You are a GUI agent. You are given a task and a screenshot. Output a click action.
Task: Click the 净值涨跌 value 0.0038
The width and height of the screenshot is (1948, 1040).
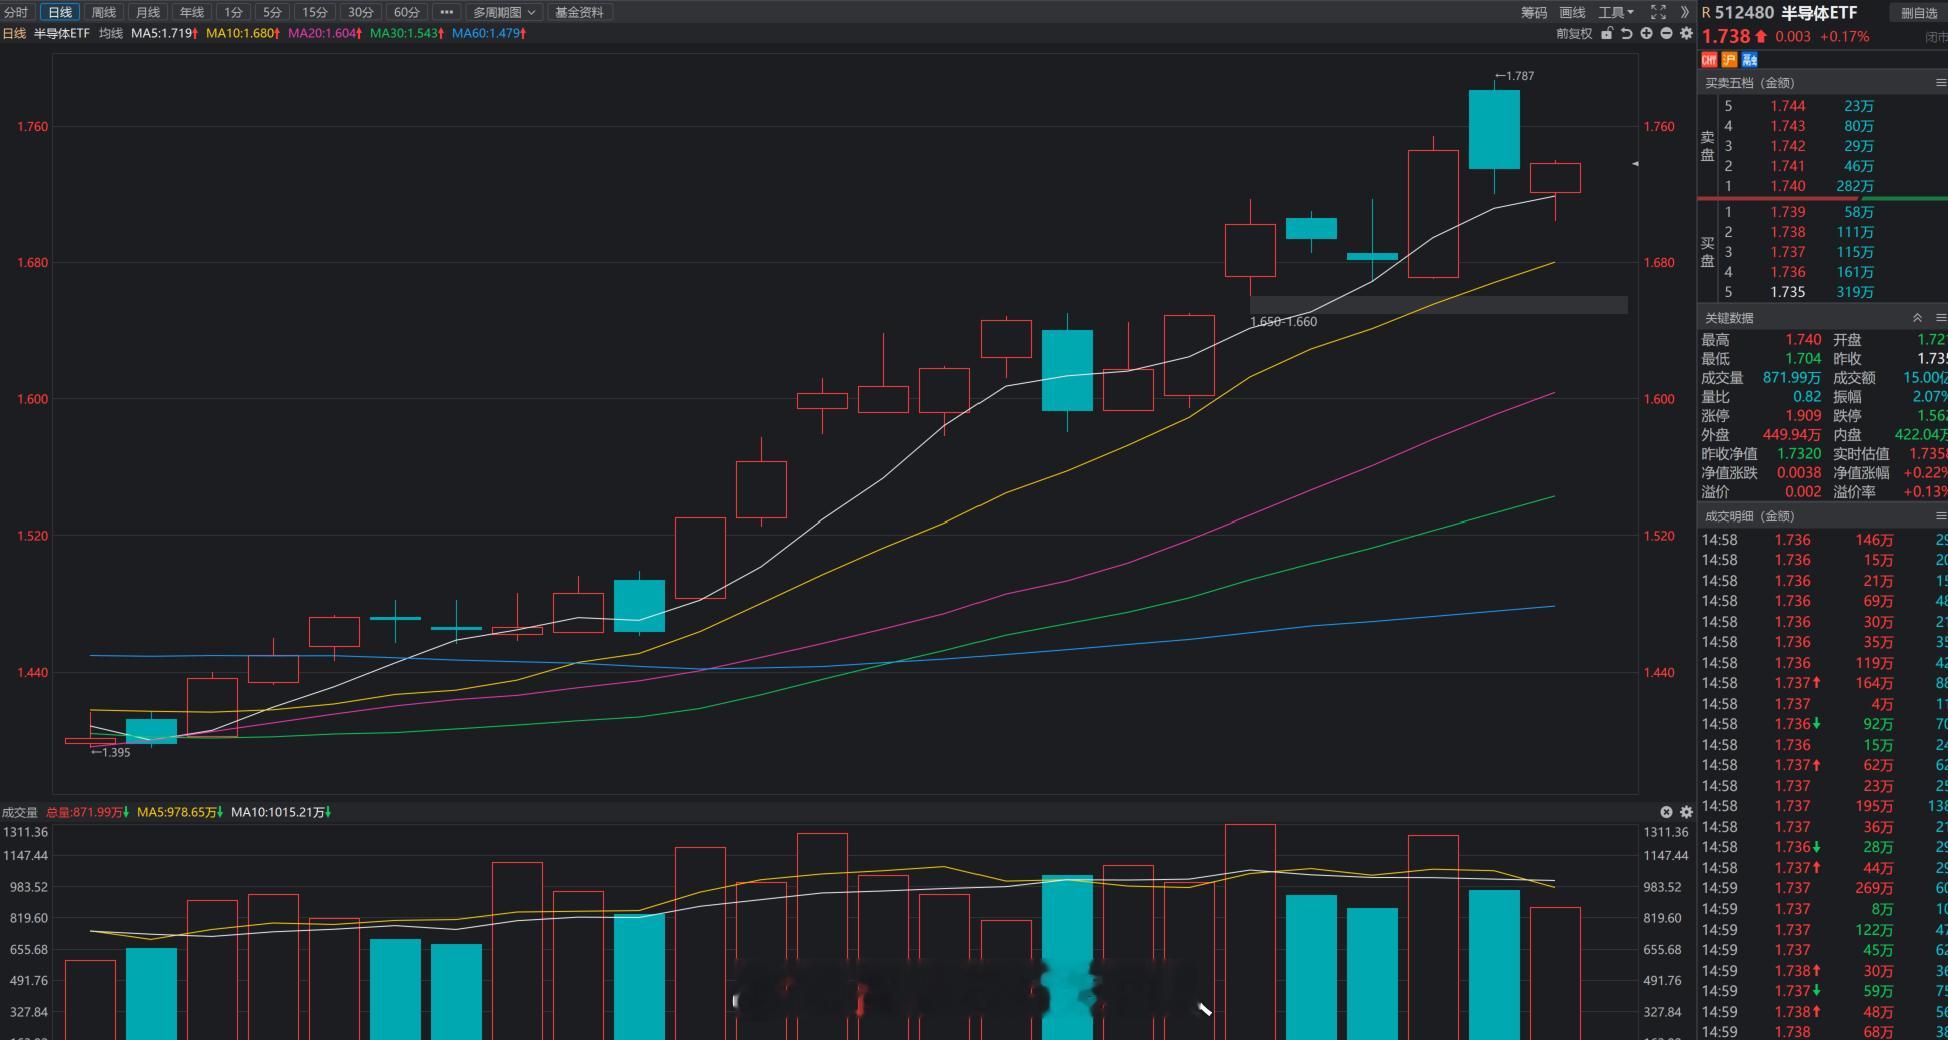click(x=1799, y=473)
